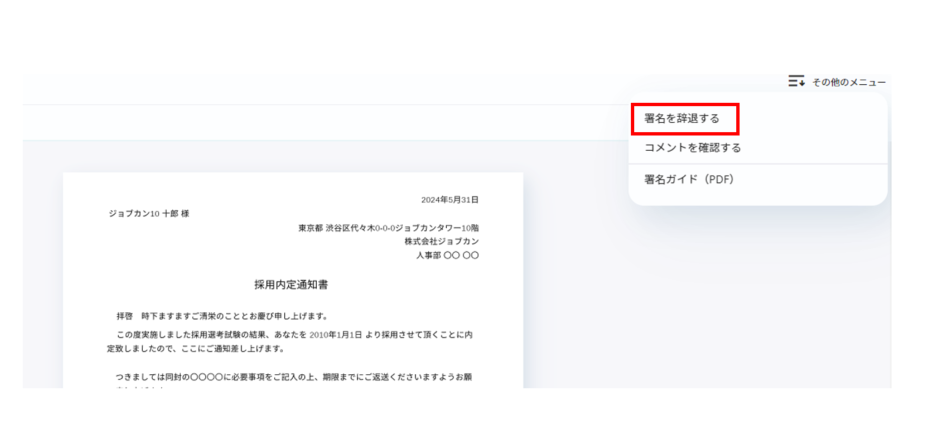
Task: Click gray background right of the document
Action: click(x=700, y=300)
